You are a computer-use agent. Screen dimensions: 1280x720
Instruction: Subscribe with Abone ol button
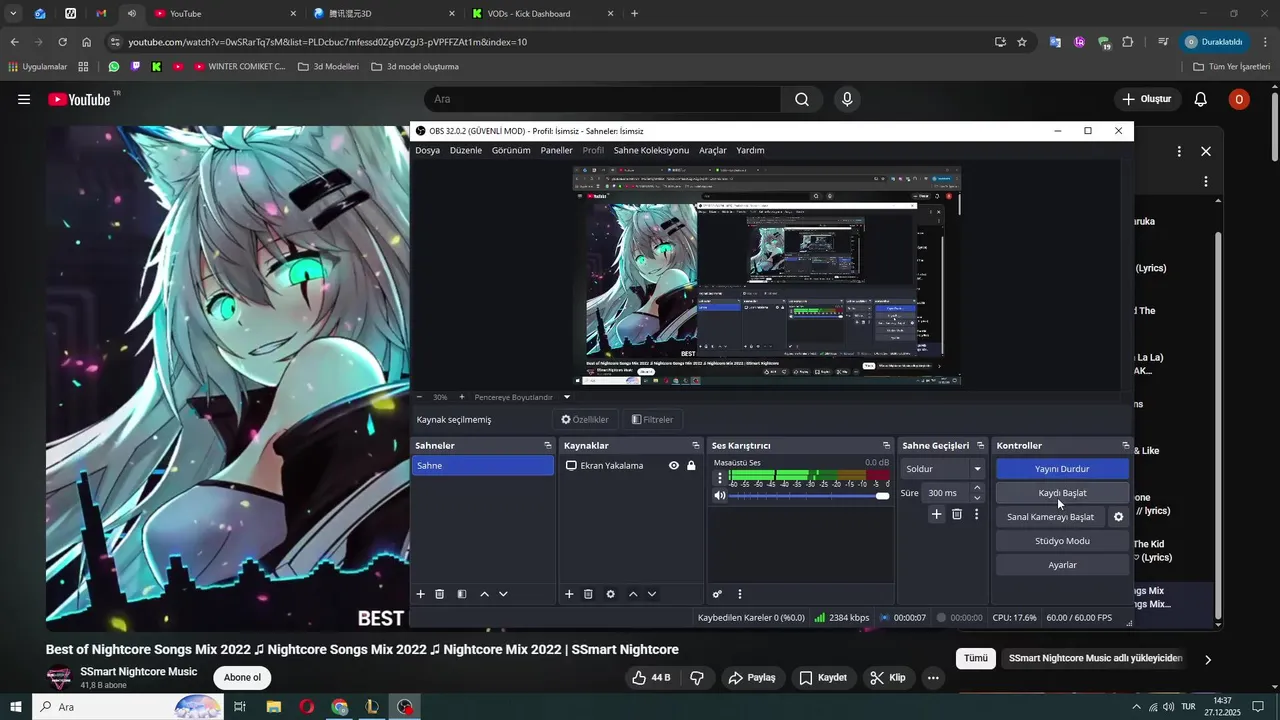click(x=242, y=678)
